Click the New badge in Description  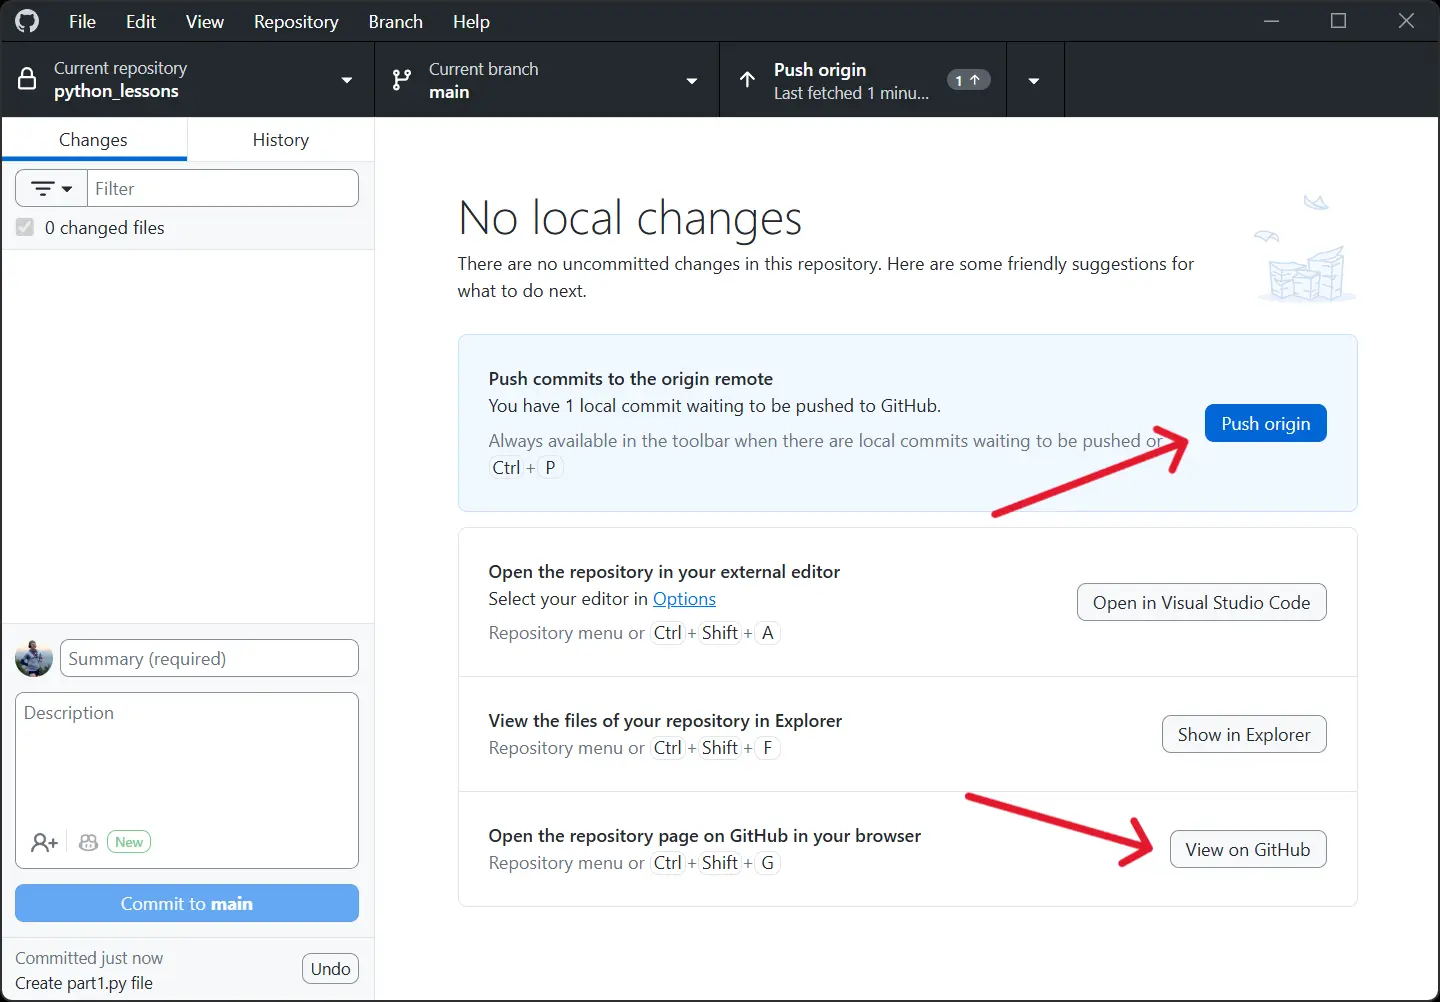(129, 842)
